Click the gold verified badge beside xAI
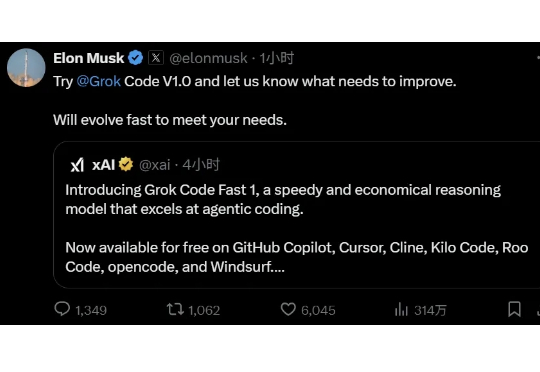Image resolution: width=540 pixels, height=372 pixels. point(126,164)
